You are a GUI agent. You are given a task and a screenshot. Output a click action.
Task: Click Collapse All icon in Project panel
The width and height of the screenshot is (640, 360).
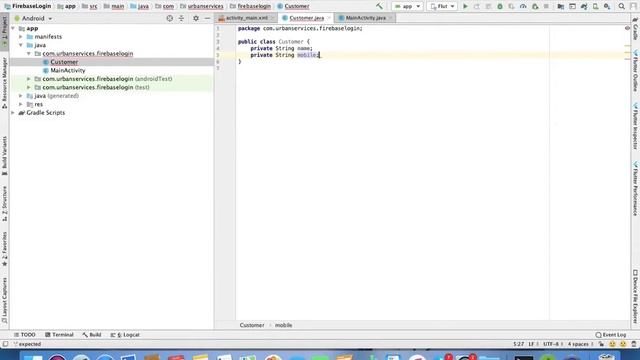(181, 18)
